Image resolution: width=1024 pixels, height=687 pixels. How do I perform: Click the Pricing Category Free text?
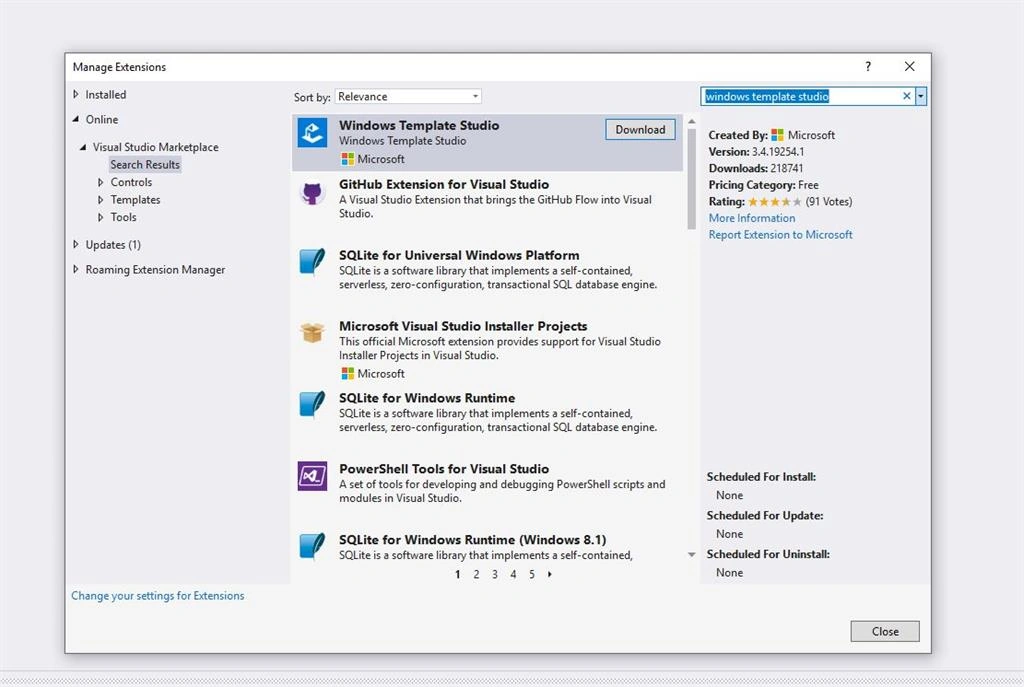tap(763, 185)
